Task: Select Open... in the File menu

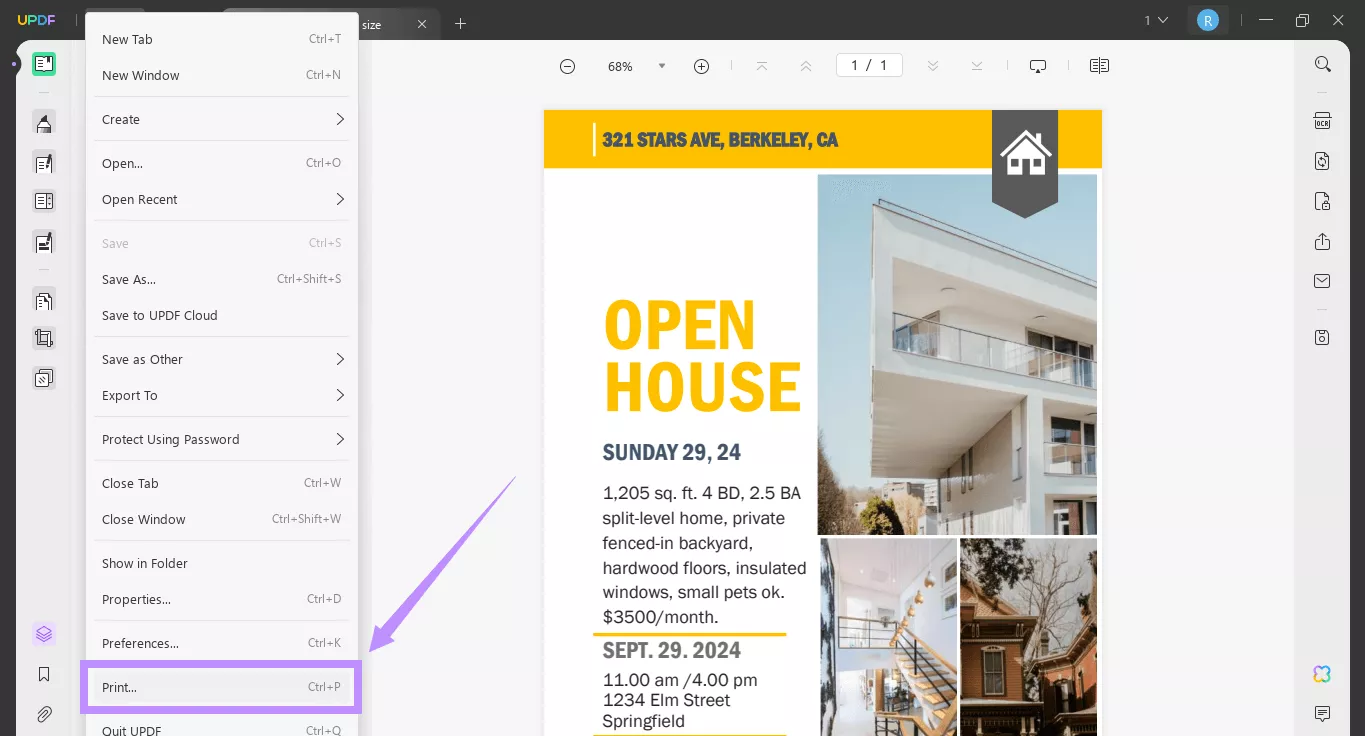Action: pyautogui.click(x=222, y=163)
